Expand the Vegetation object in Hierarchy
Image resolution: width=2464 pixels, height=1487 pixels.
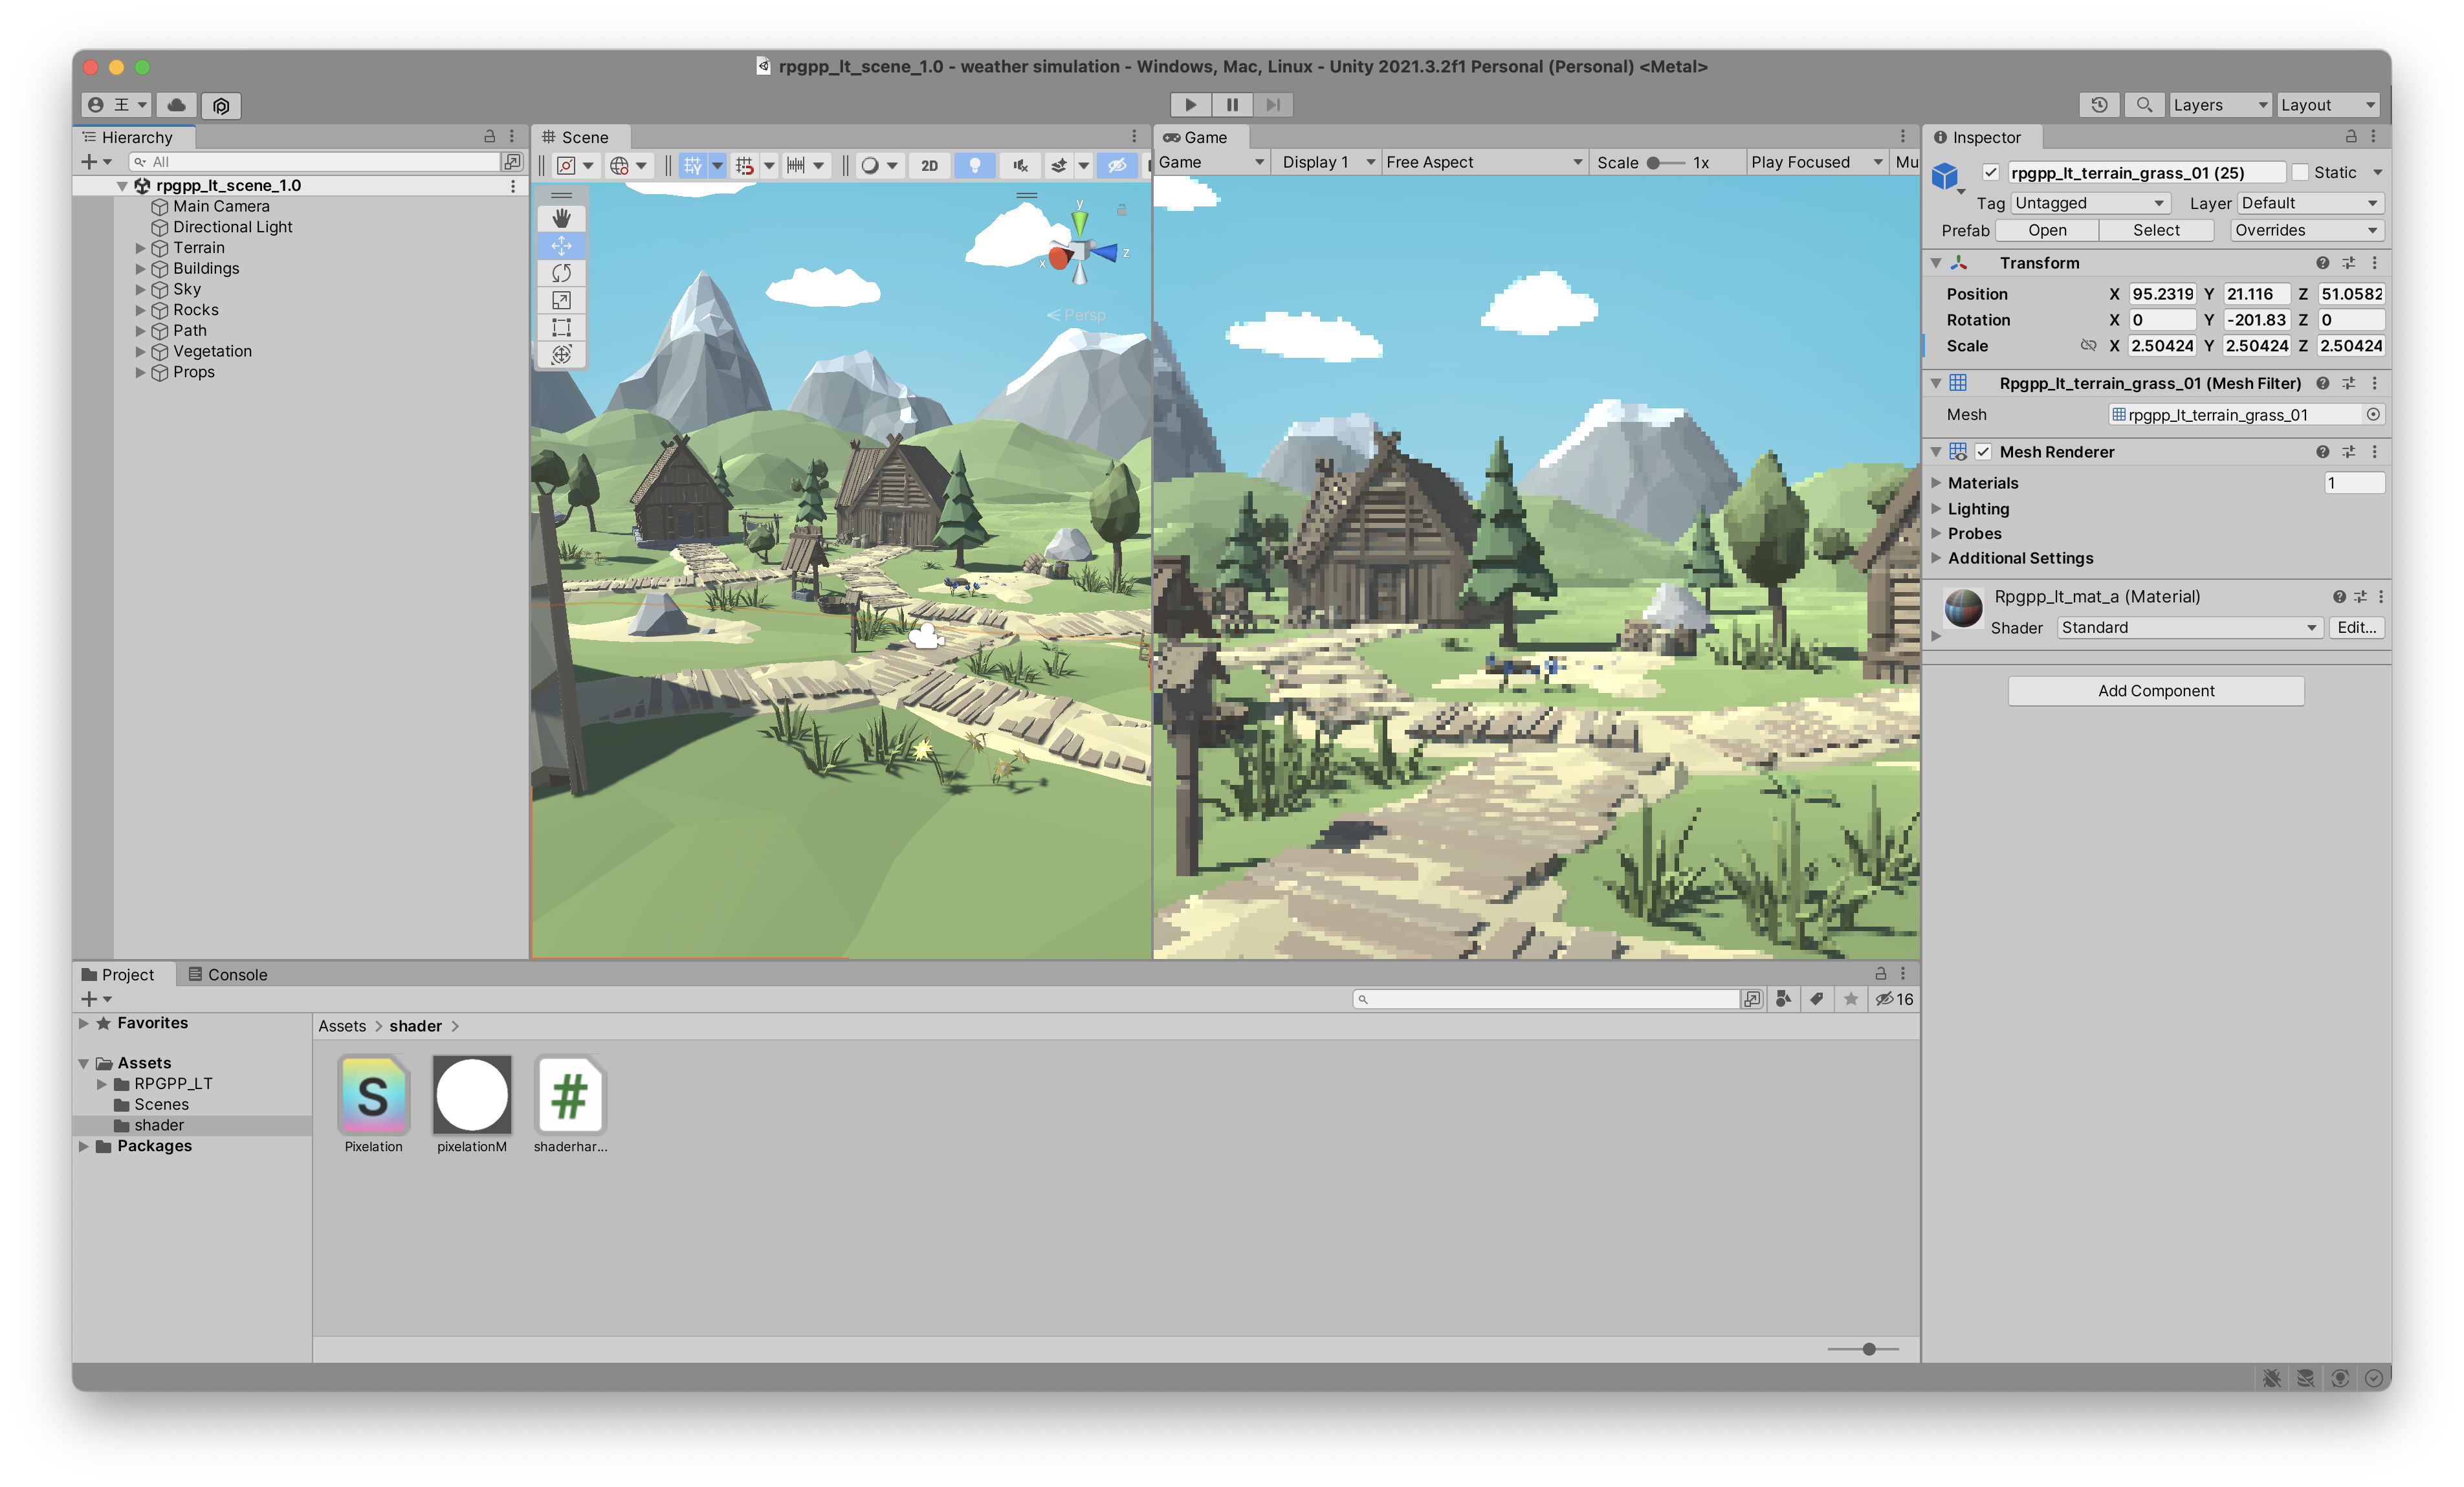[x=141, y=351]
